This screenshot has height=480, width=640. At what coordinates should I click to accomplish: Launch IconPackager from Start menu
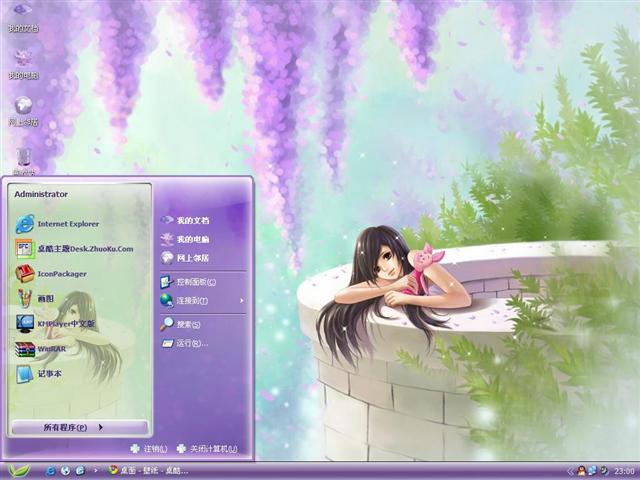51,274
